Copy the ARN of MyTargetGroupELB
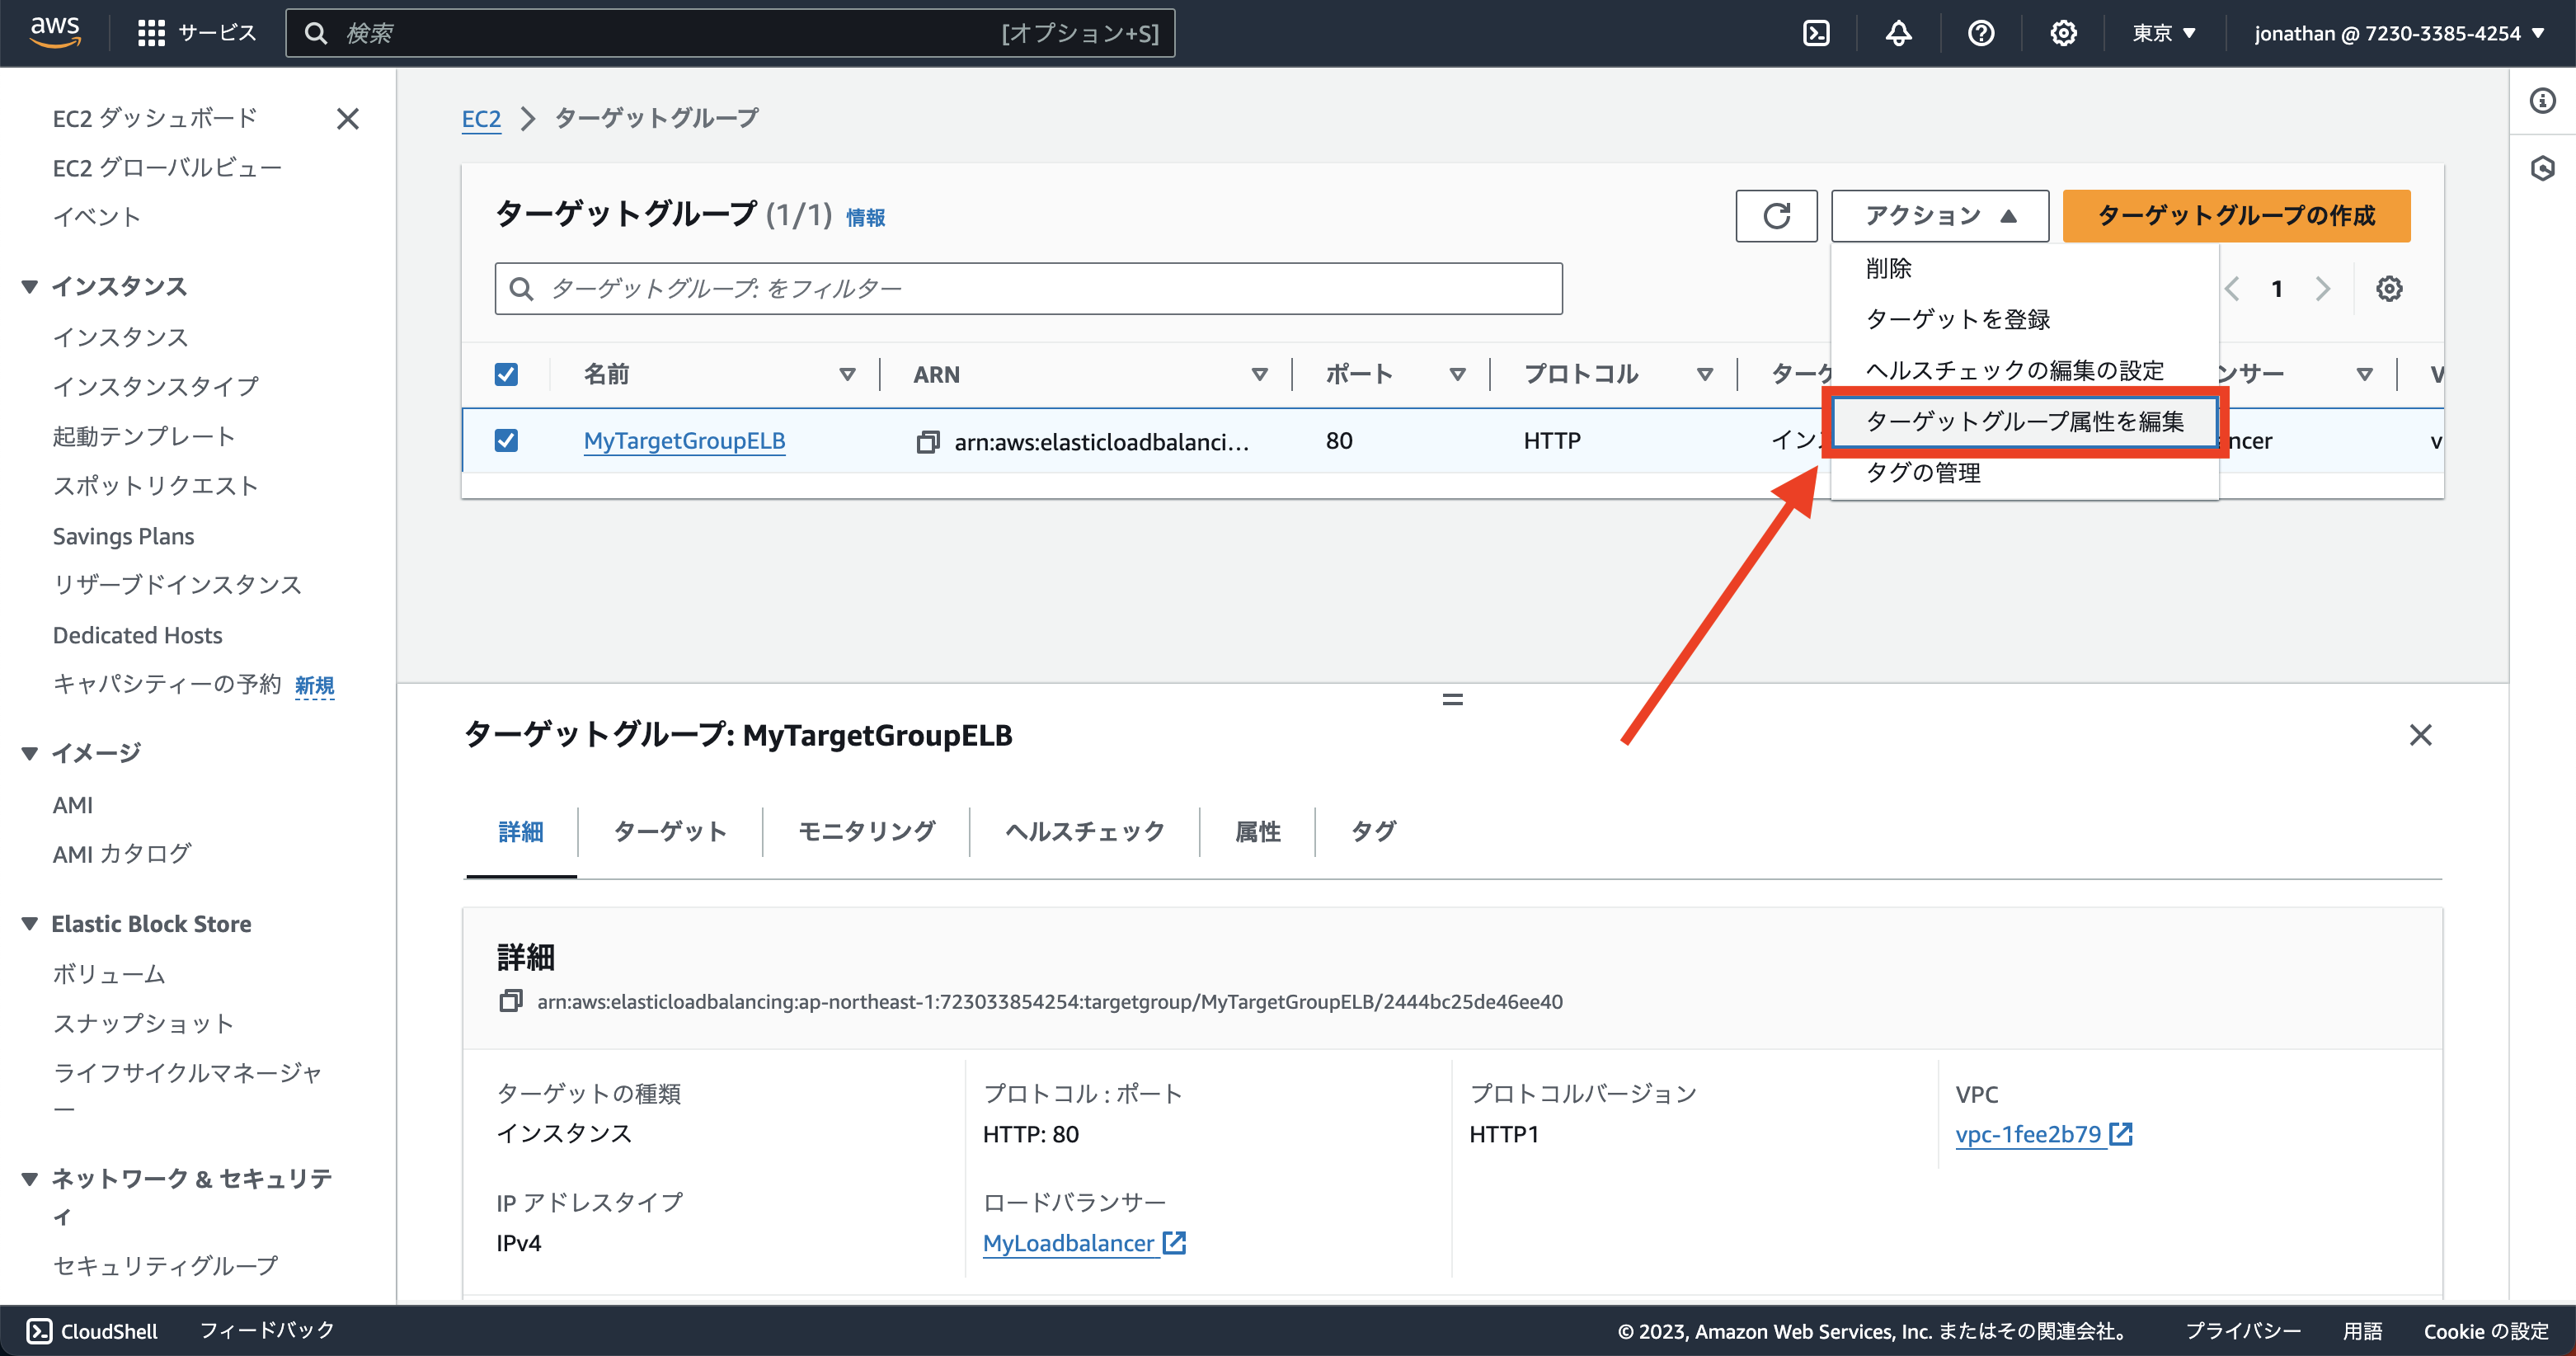Image resolution: width=2576 pixels, height=1356 pixels. 928,441
